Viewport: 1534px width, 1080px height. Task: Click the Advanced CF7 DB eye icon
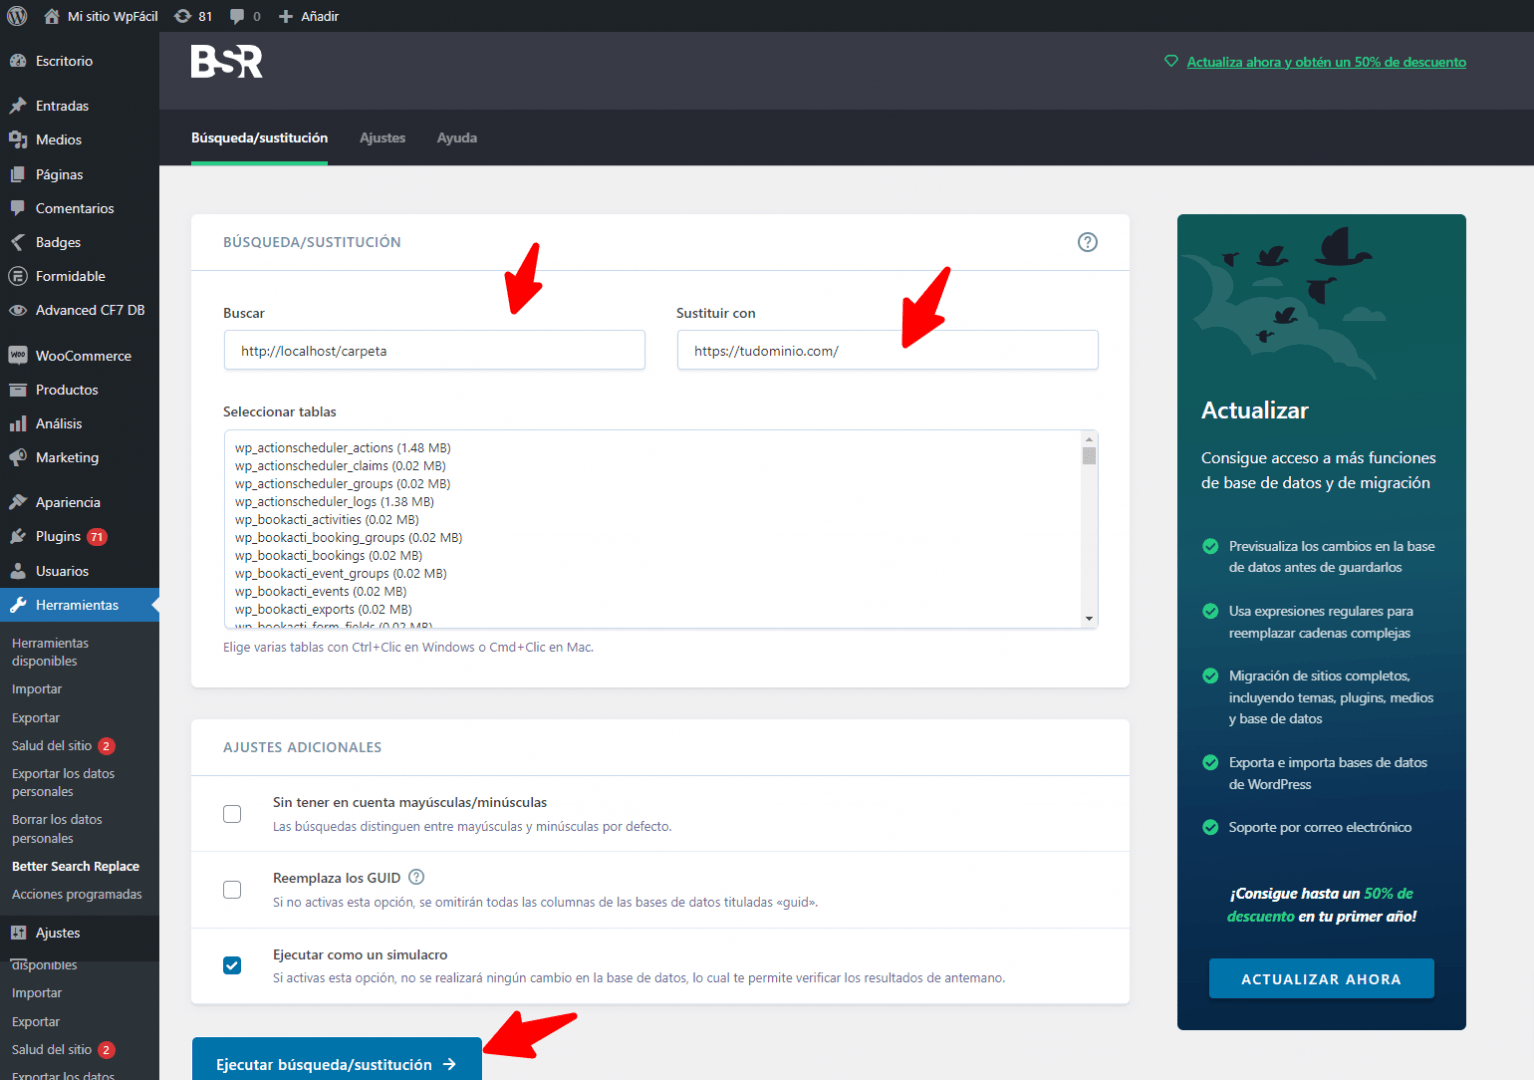tap(18, 310)
